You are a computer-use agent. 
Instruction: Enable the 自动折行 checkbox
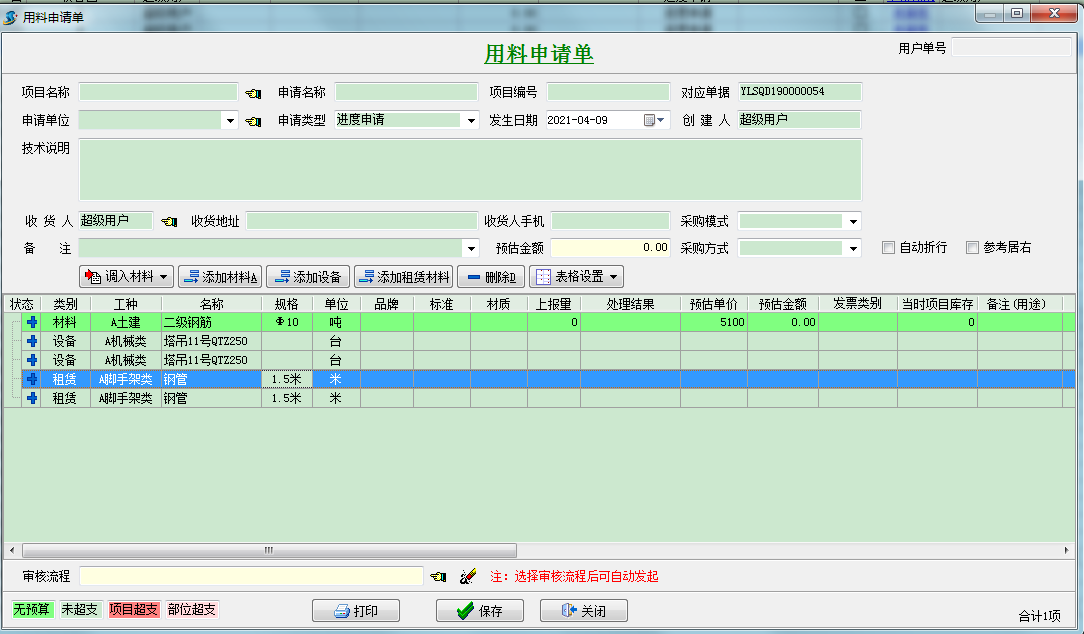point(888,248)
